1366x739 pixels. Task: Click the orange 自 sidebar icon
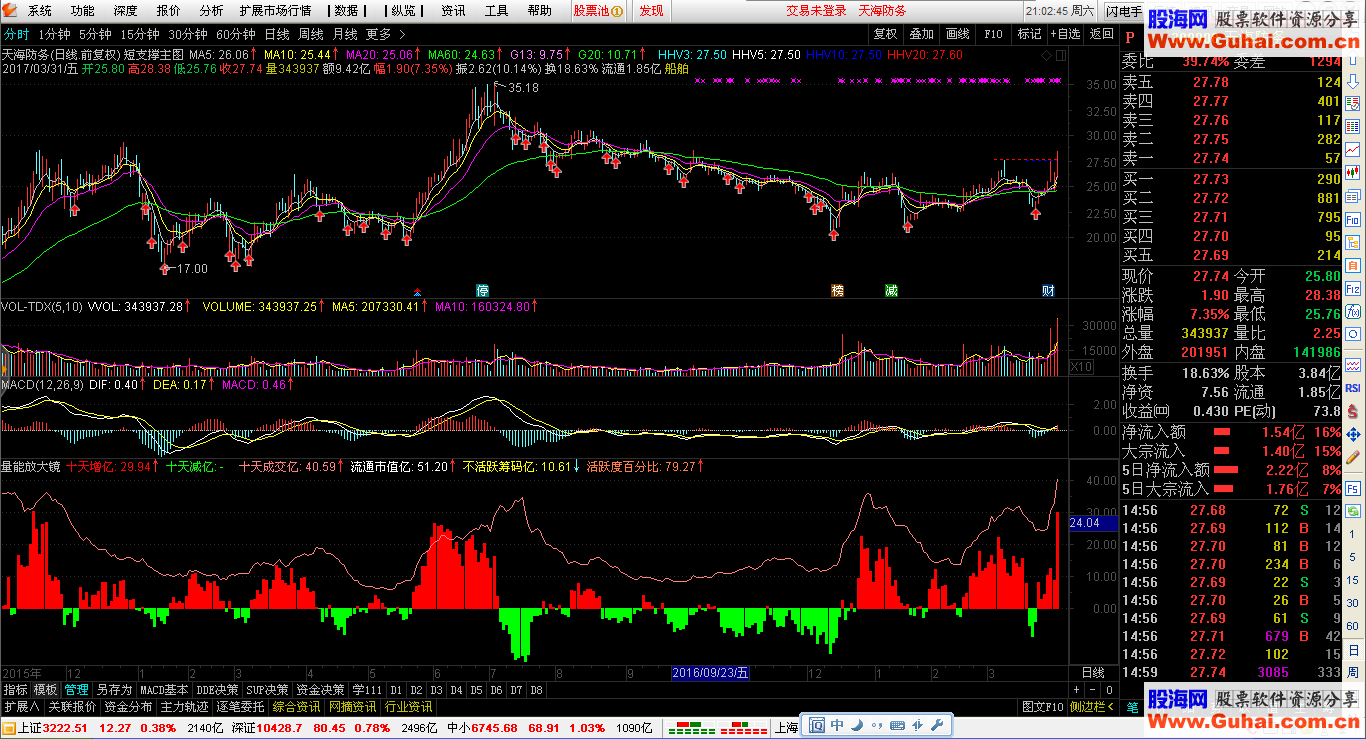(x=1353, y=264)
